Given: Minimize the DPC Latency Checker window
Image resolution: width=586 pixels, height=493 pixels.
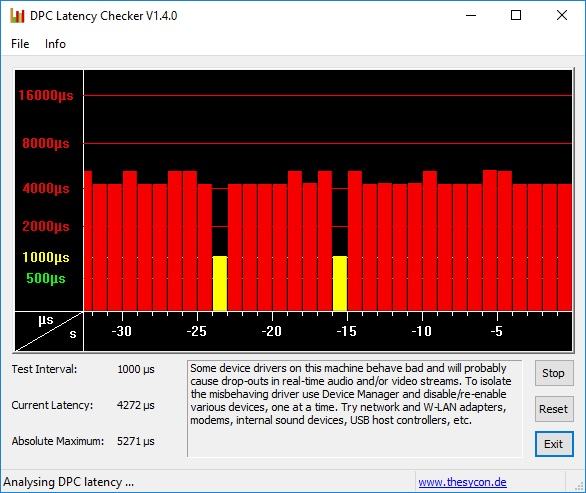Looking at the screenshot, I should coord(471,15).
